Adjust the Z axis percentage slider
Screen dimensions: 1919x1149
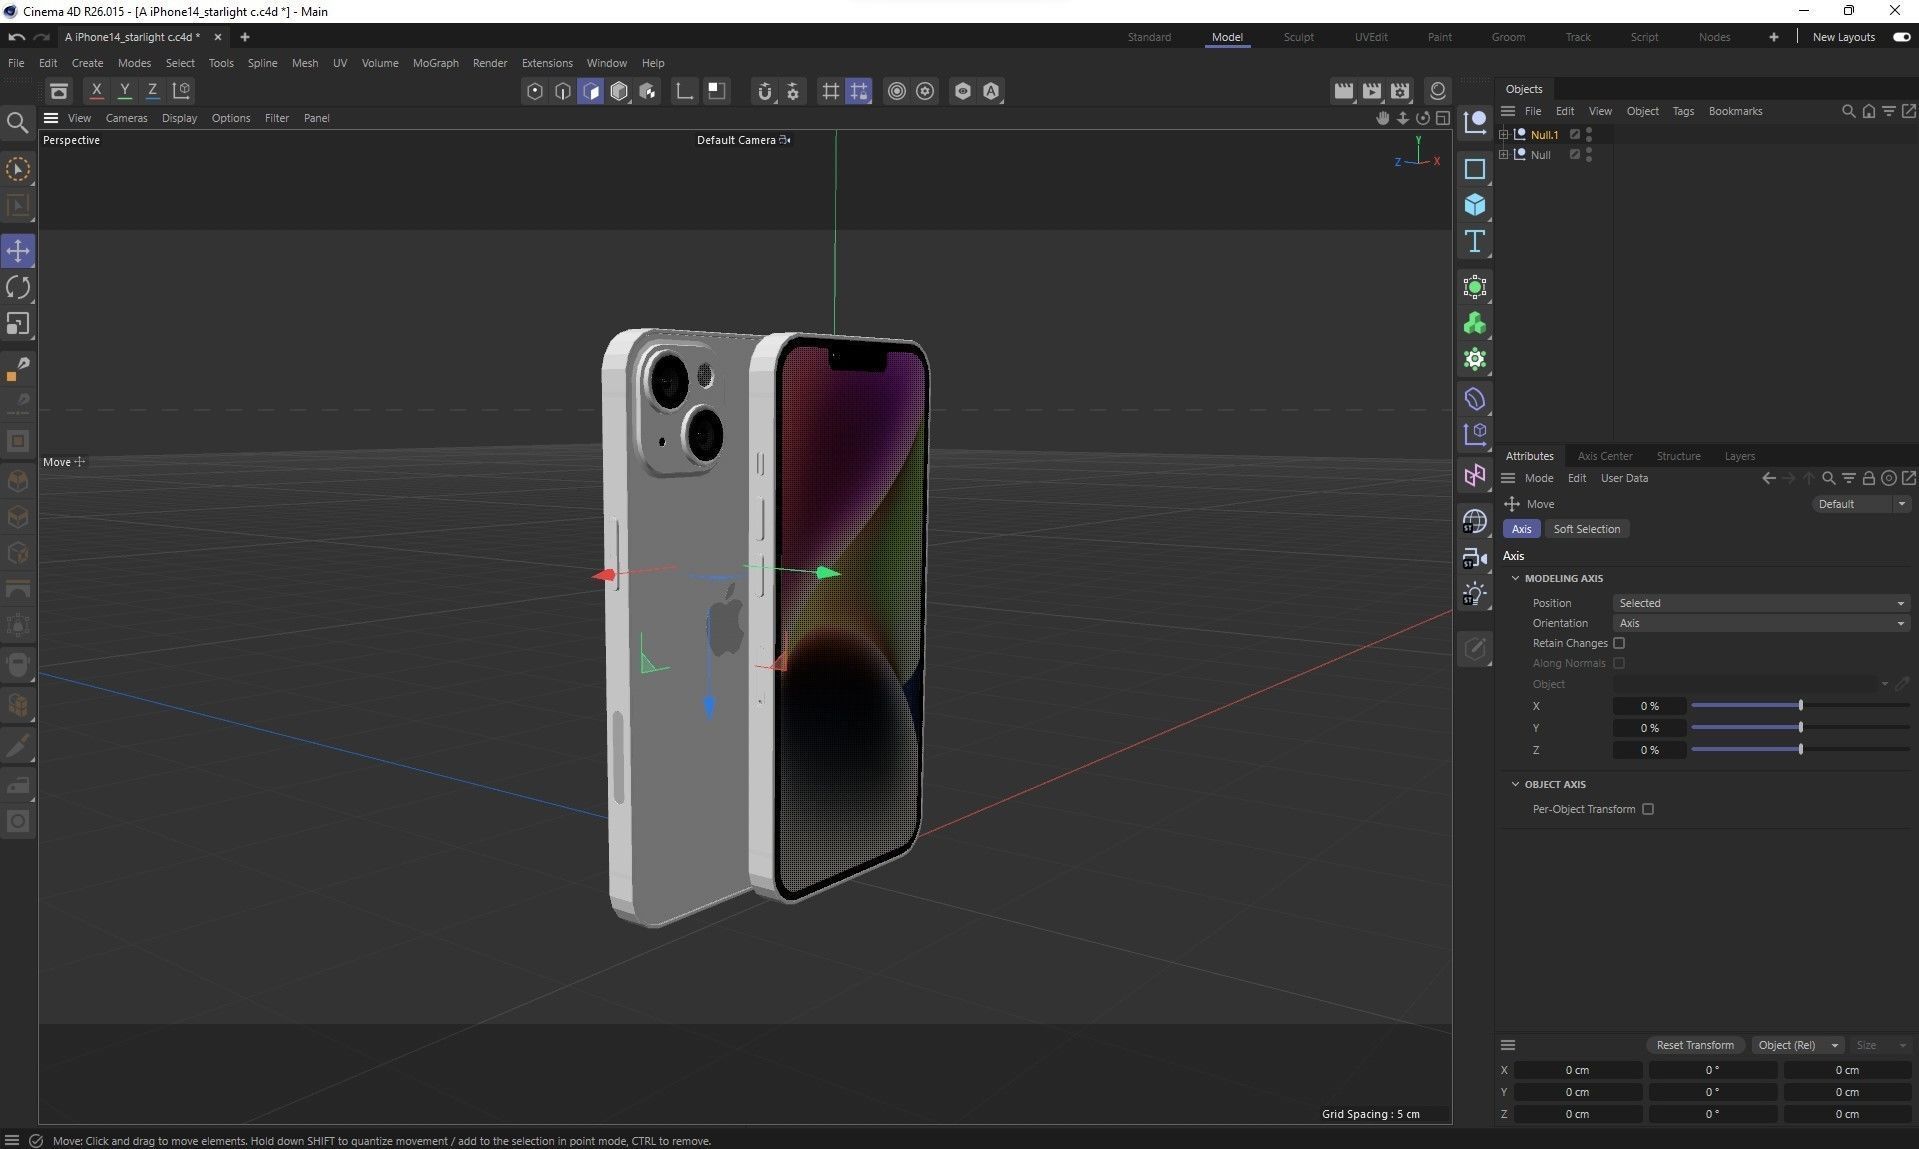pos(1800,750)
